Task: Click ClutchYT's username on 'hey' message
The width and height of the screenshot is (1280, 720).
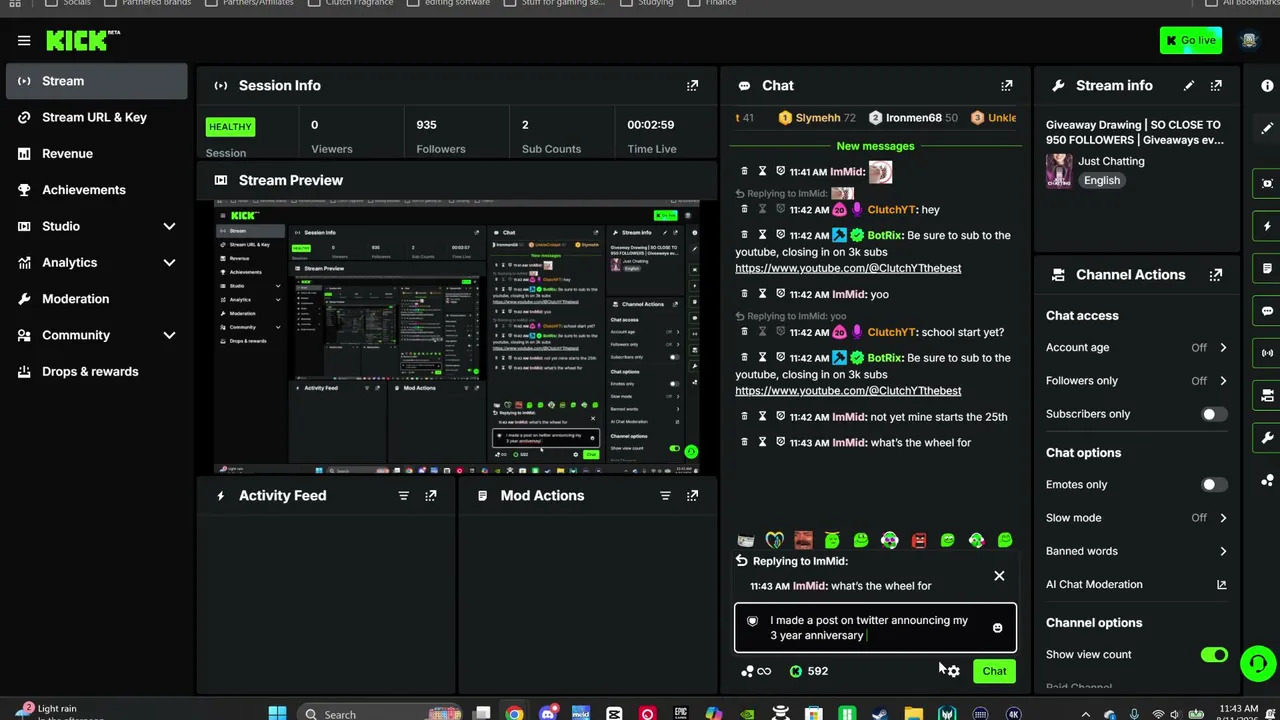Action: (891, 210)
